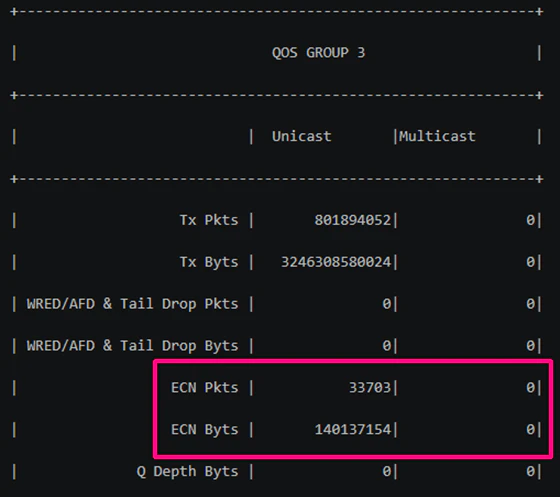Click the ECN Pkts value 33703
The height and width of the screenshot is (497, 560).
[x=370, y=388]
